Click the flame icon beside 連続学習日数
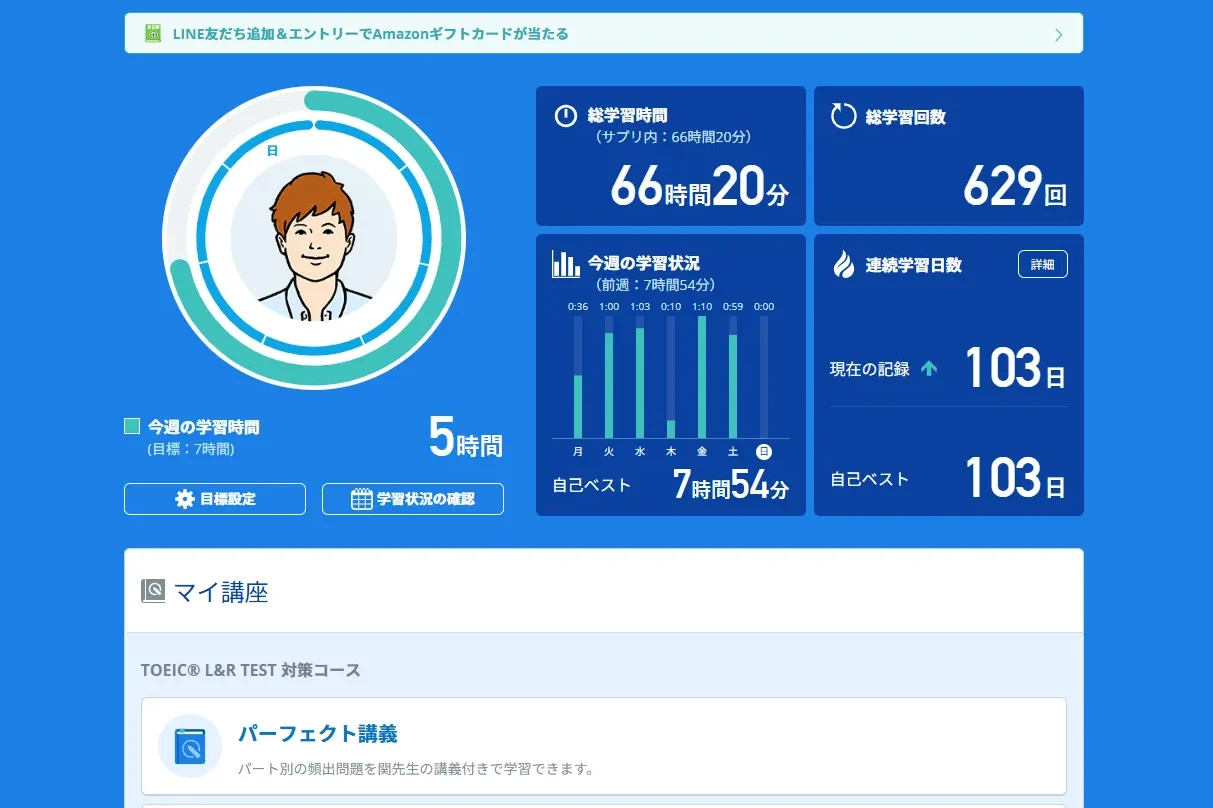Viewport: 1213px width, 808px height. tap(844, 265)
